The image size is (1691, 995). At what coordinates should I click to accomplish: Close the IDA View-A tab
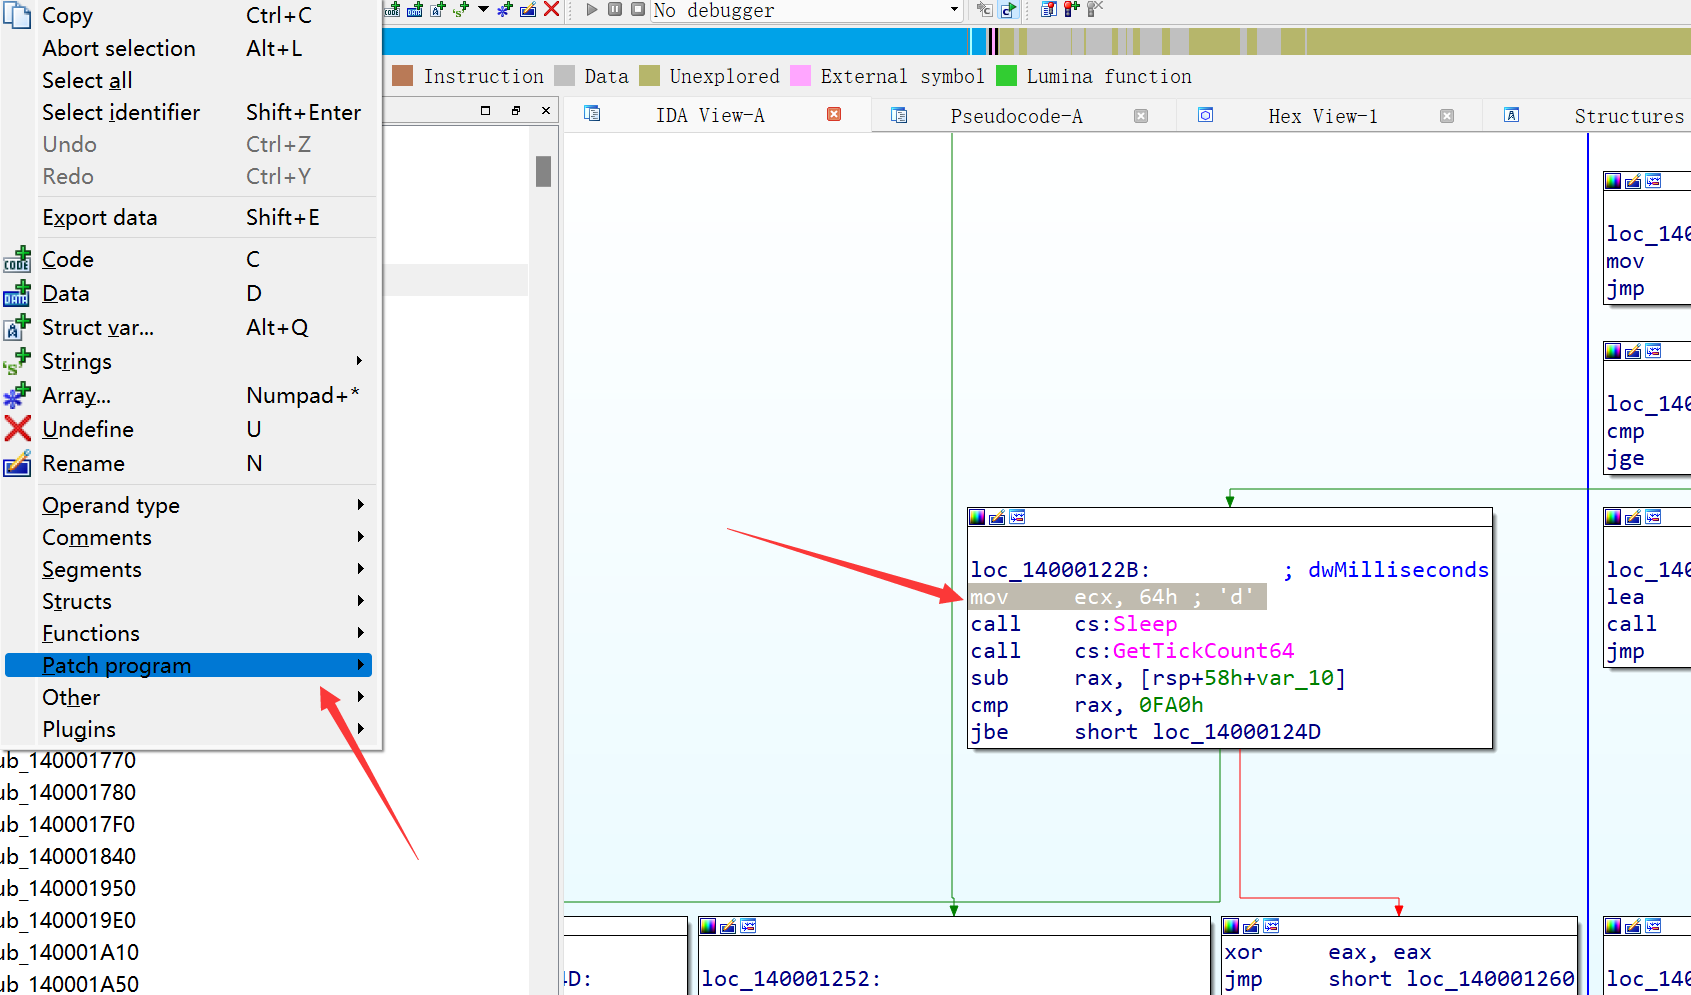tap(834, 115)
